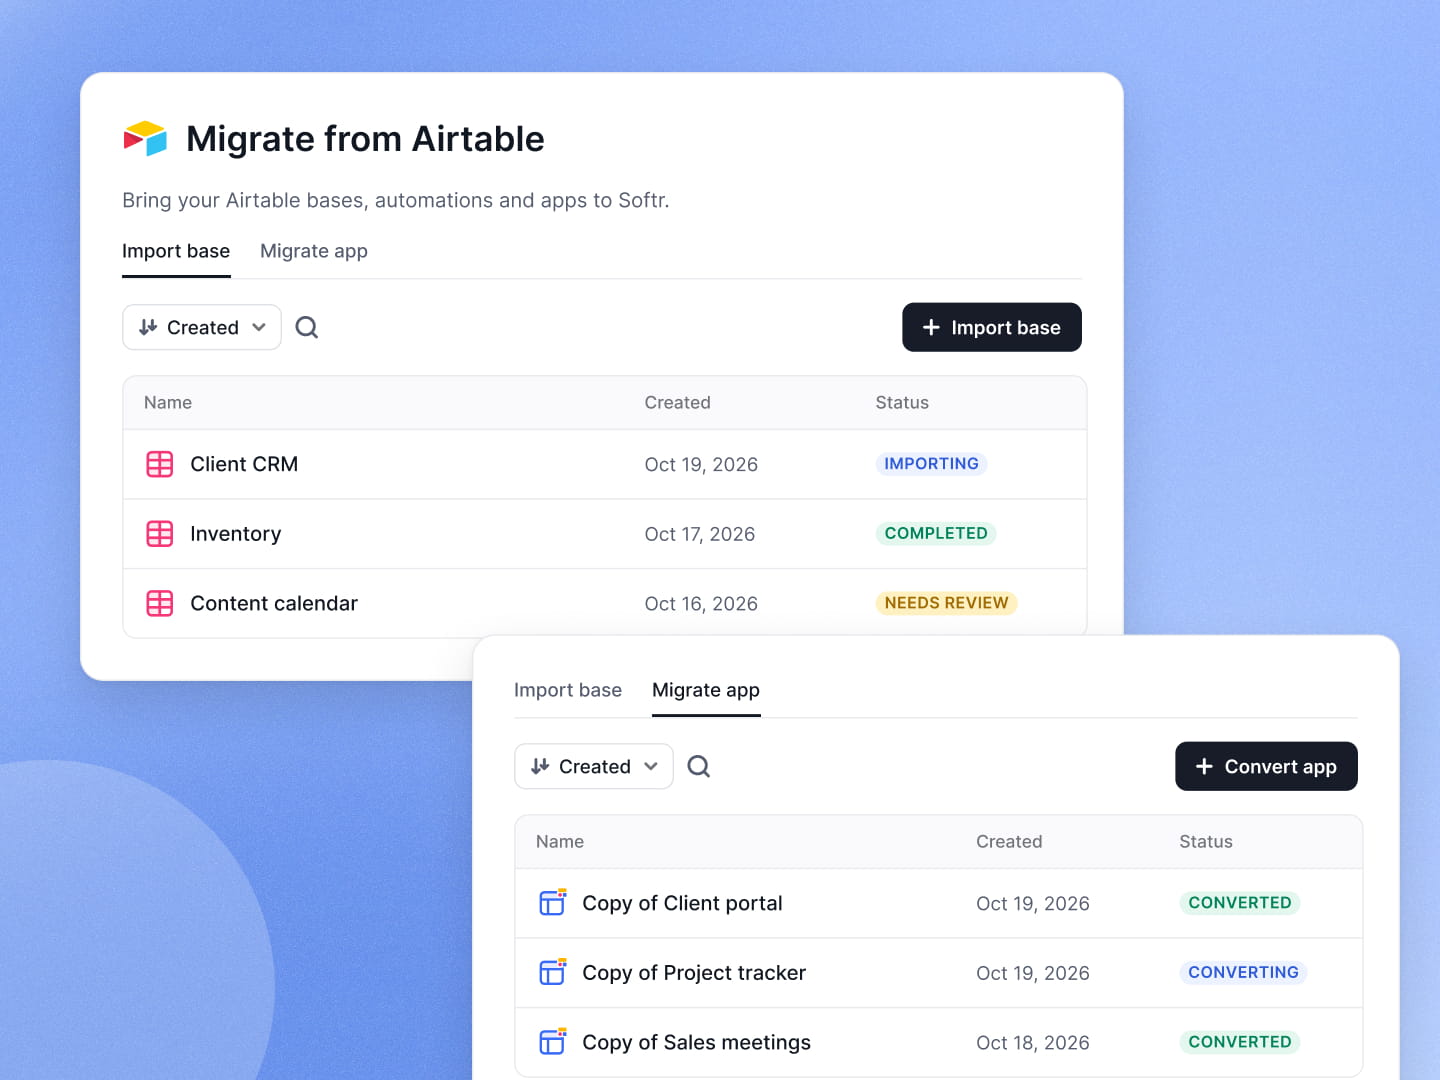Click Created column header in apps table
The height and width of the screenshot is (1080, 1440).
point(1009,842)
